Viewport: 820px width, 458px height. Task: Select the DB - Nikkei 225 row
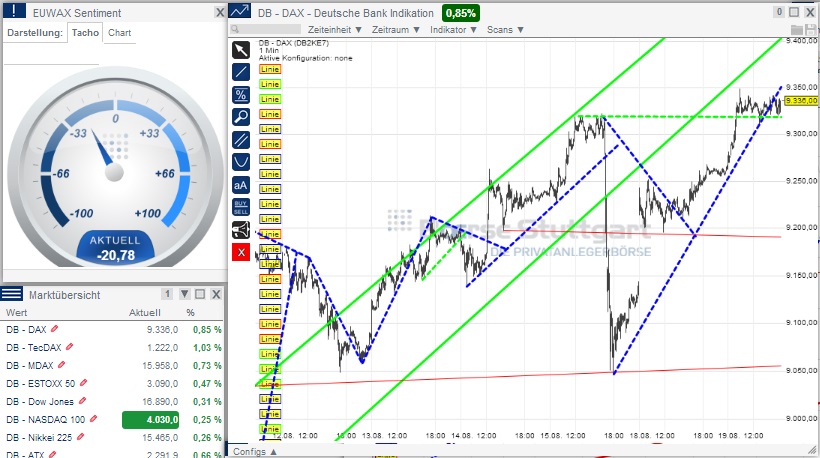click(112, 437)
